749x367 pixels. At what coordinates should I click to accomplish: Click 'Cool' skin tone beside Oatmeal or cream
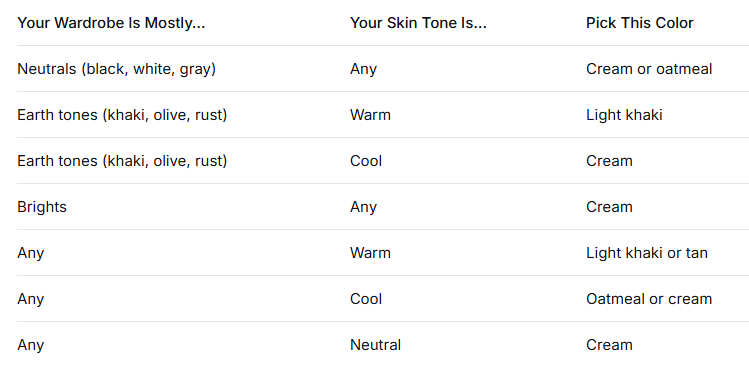pyautogui.click(x=366, y=299)
